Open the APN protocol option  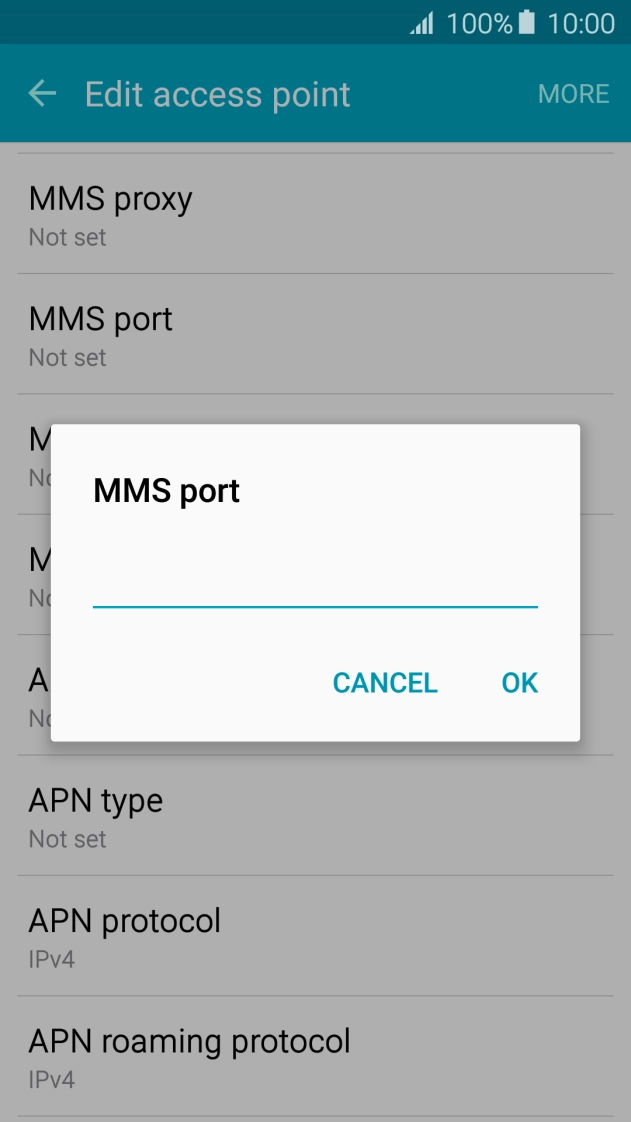pos(316,935)
